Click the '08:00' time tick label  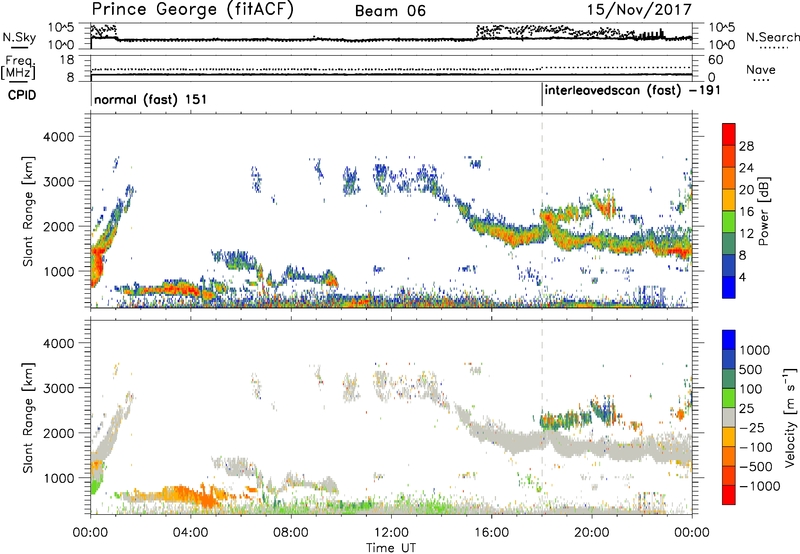(291, 533)
